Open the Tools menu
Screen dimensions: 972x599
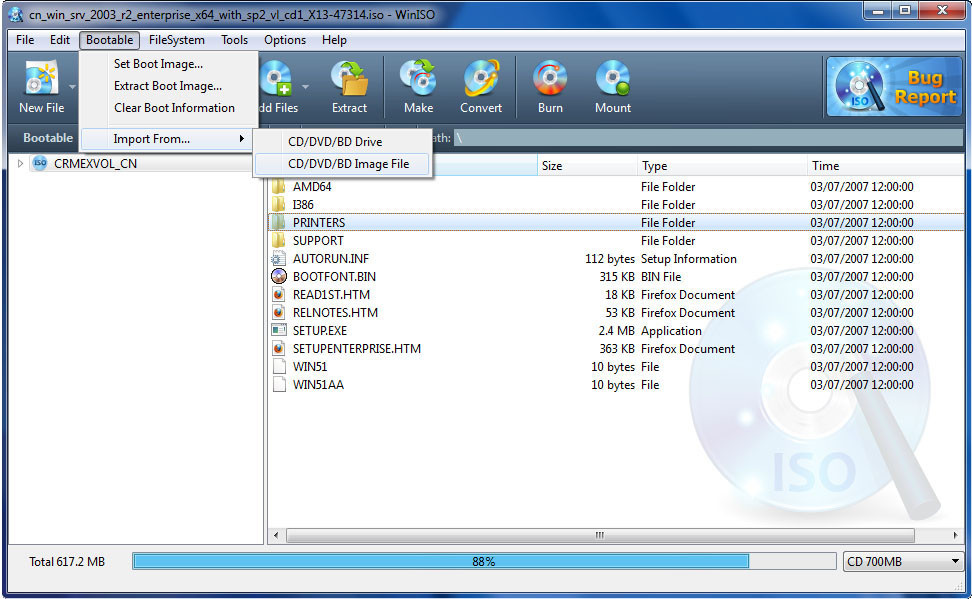[x=234, y=40]
